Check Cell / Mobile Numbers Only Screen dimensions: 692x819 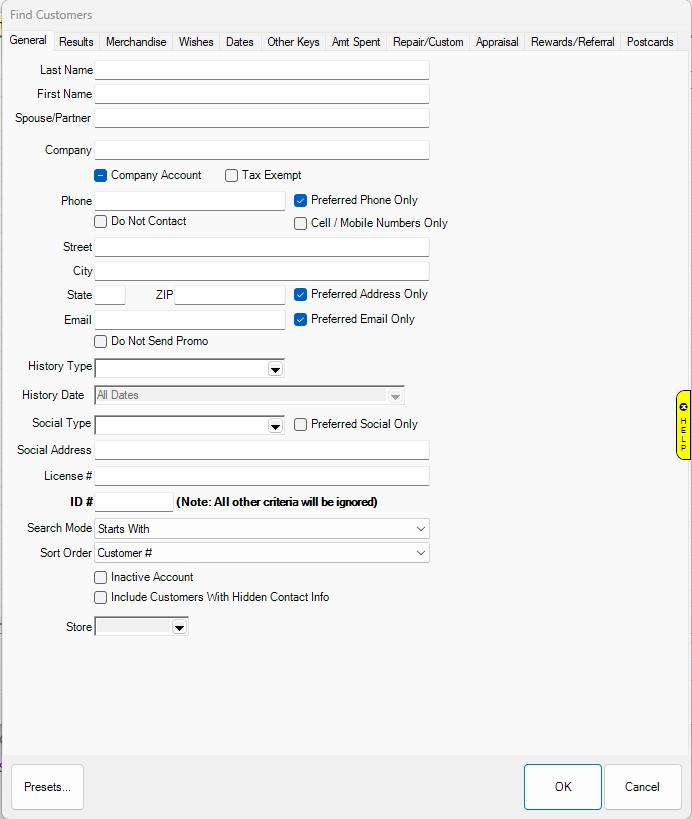point(301,224)
